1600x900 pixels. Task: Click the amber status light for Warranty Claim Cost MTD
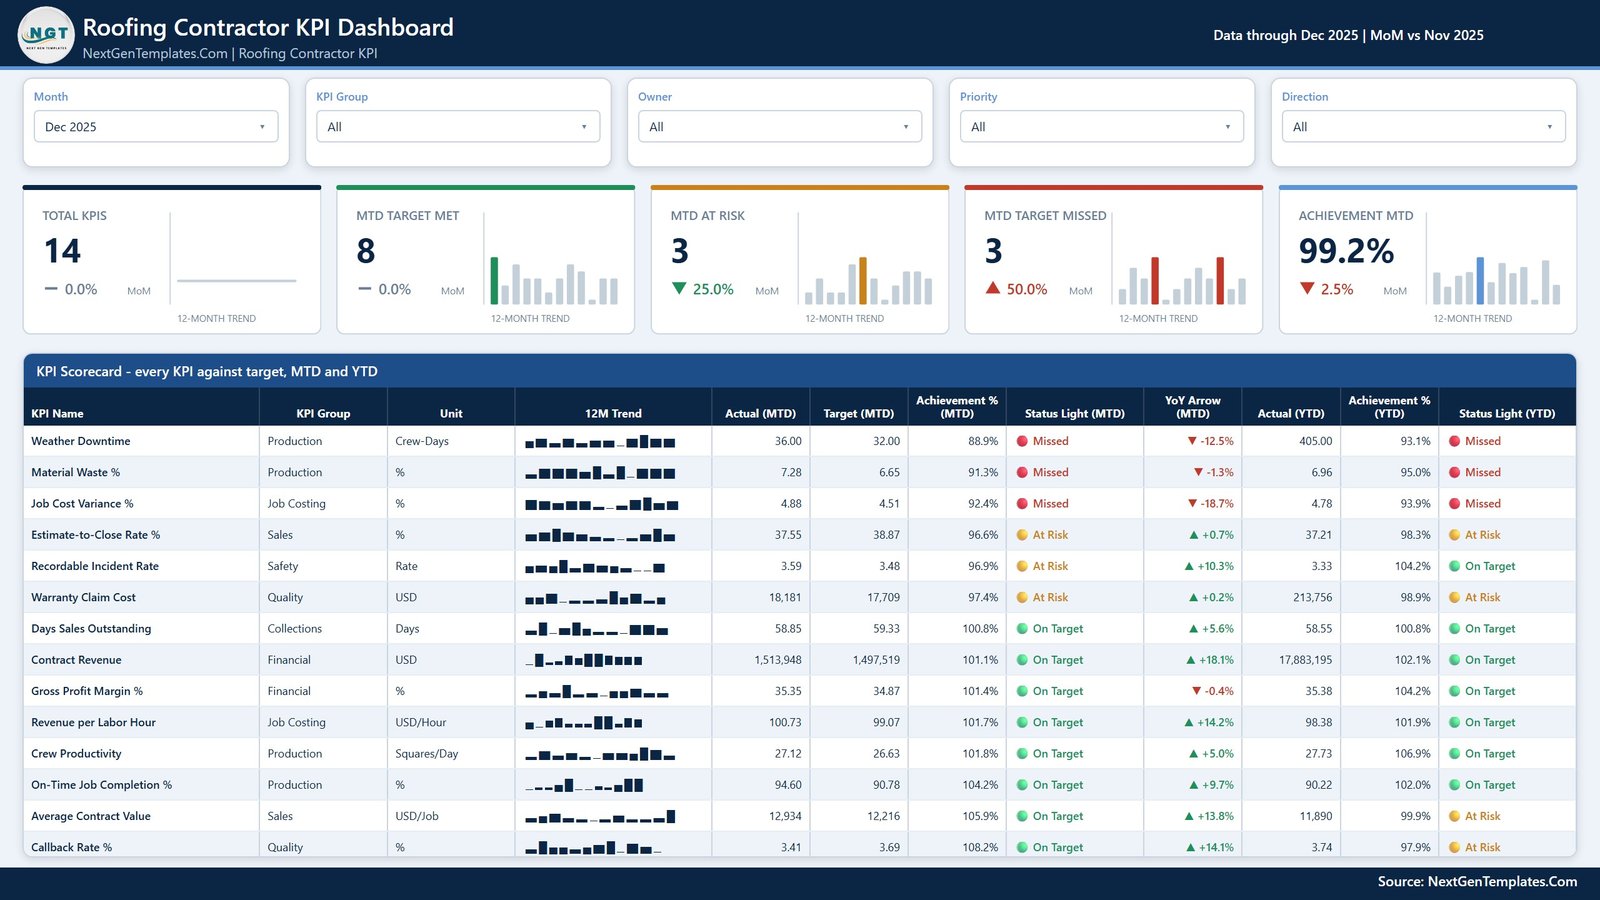[x=1022, y=598]
